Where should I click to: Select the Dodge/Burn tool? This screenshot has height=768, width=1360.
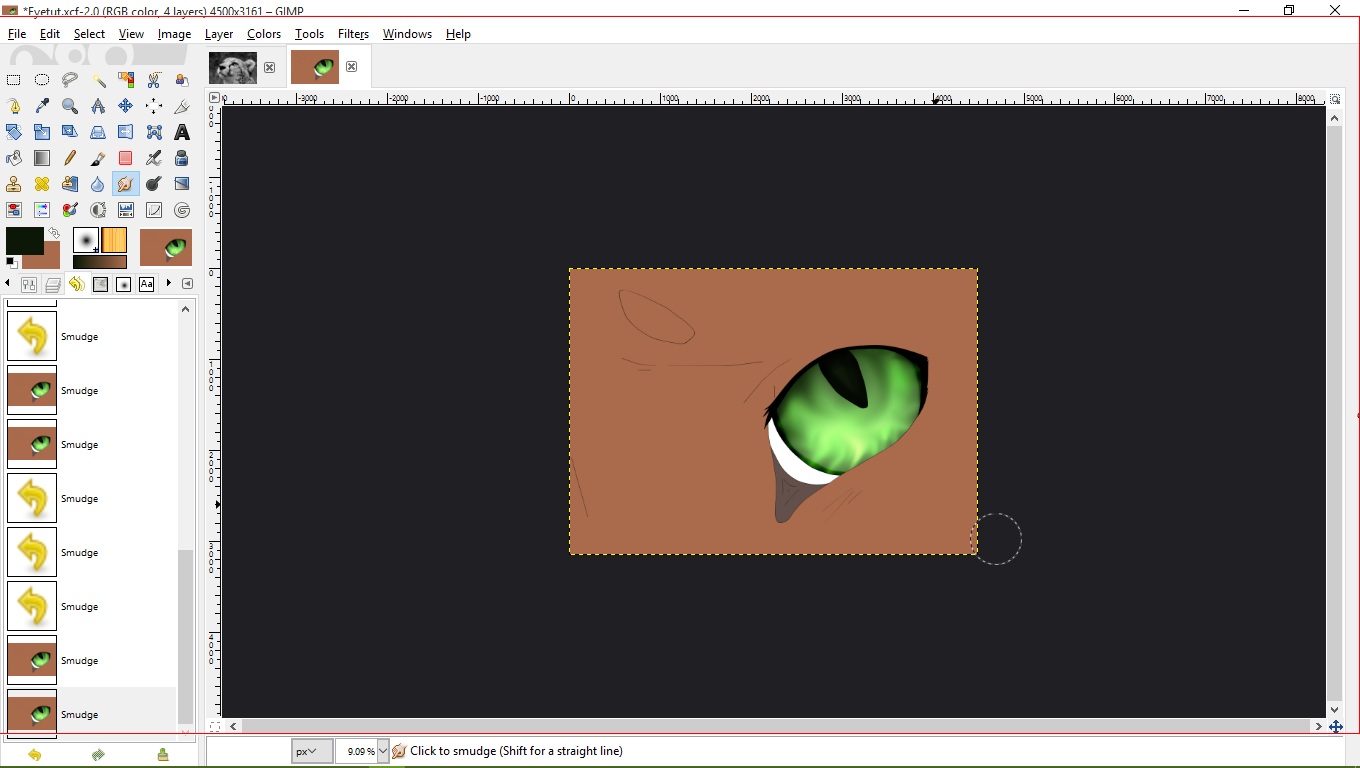[154, 184]
